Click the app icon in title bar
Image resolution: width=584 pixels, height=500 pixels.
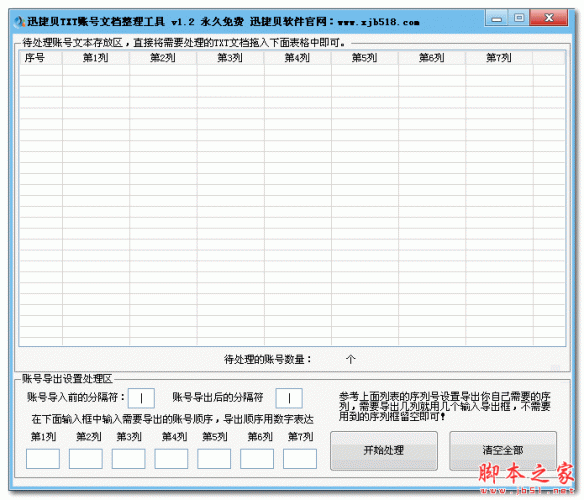tap(19, 22)
